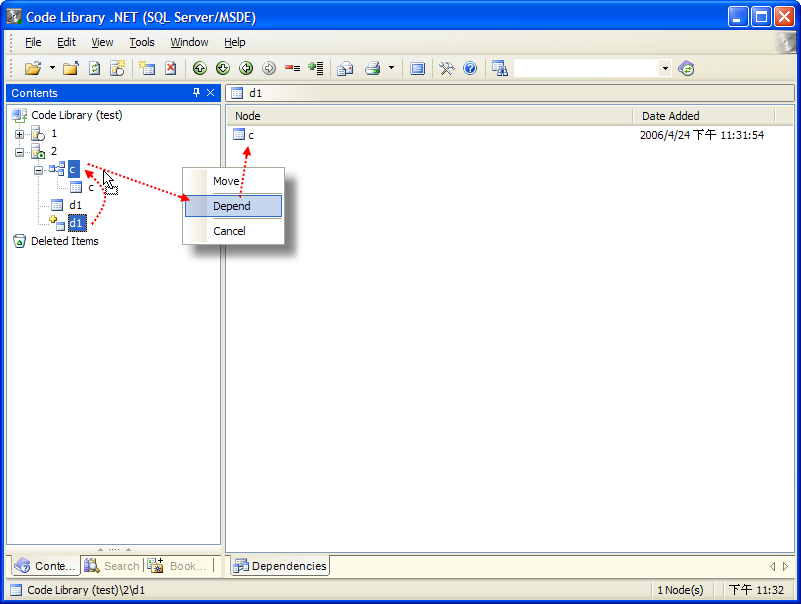Click the binoculars find toolbar icon

tap(500, 68)
